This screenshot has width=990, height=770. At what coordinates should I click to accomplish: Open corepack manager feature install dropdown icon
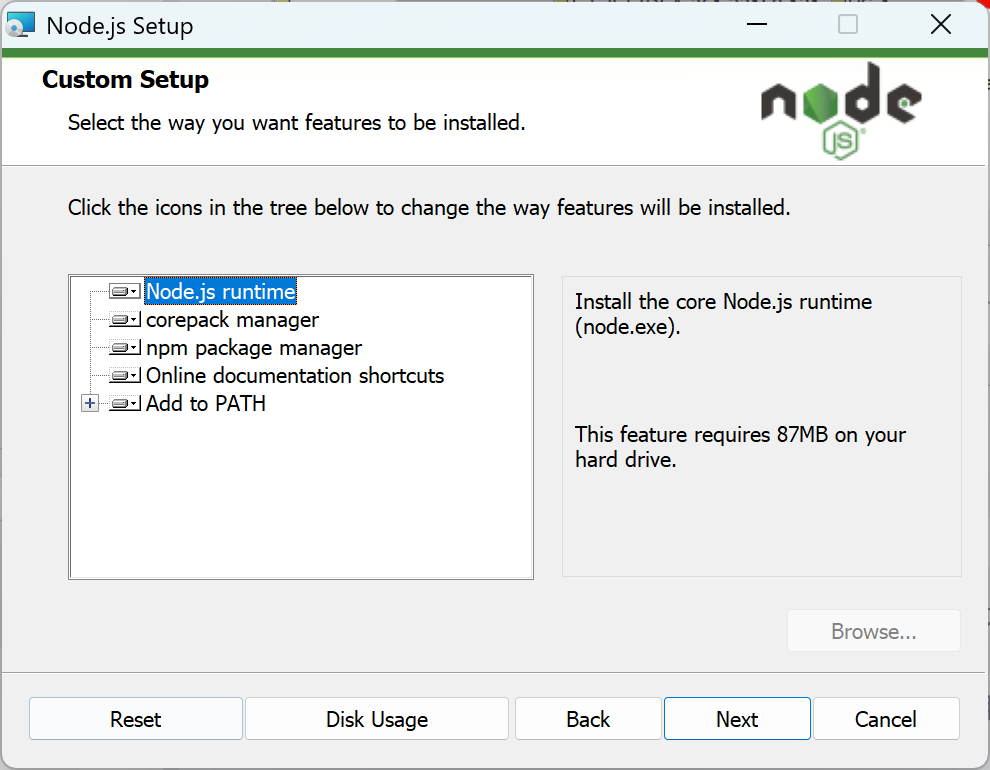tap(124, 320)
